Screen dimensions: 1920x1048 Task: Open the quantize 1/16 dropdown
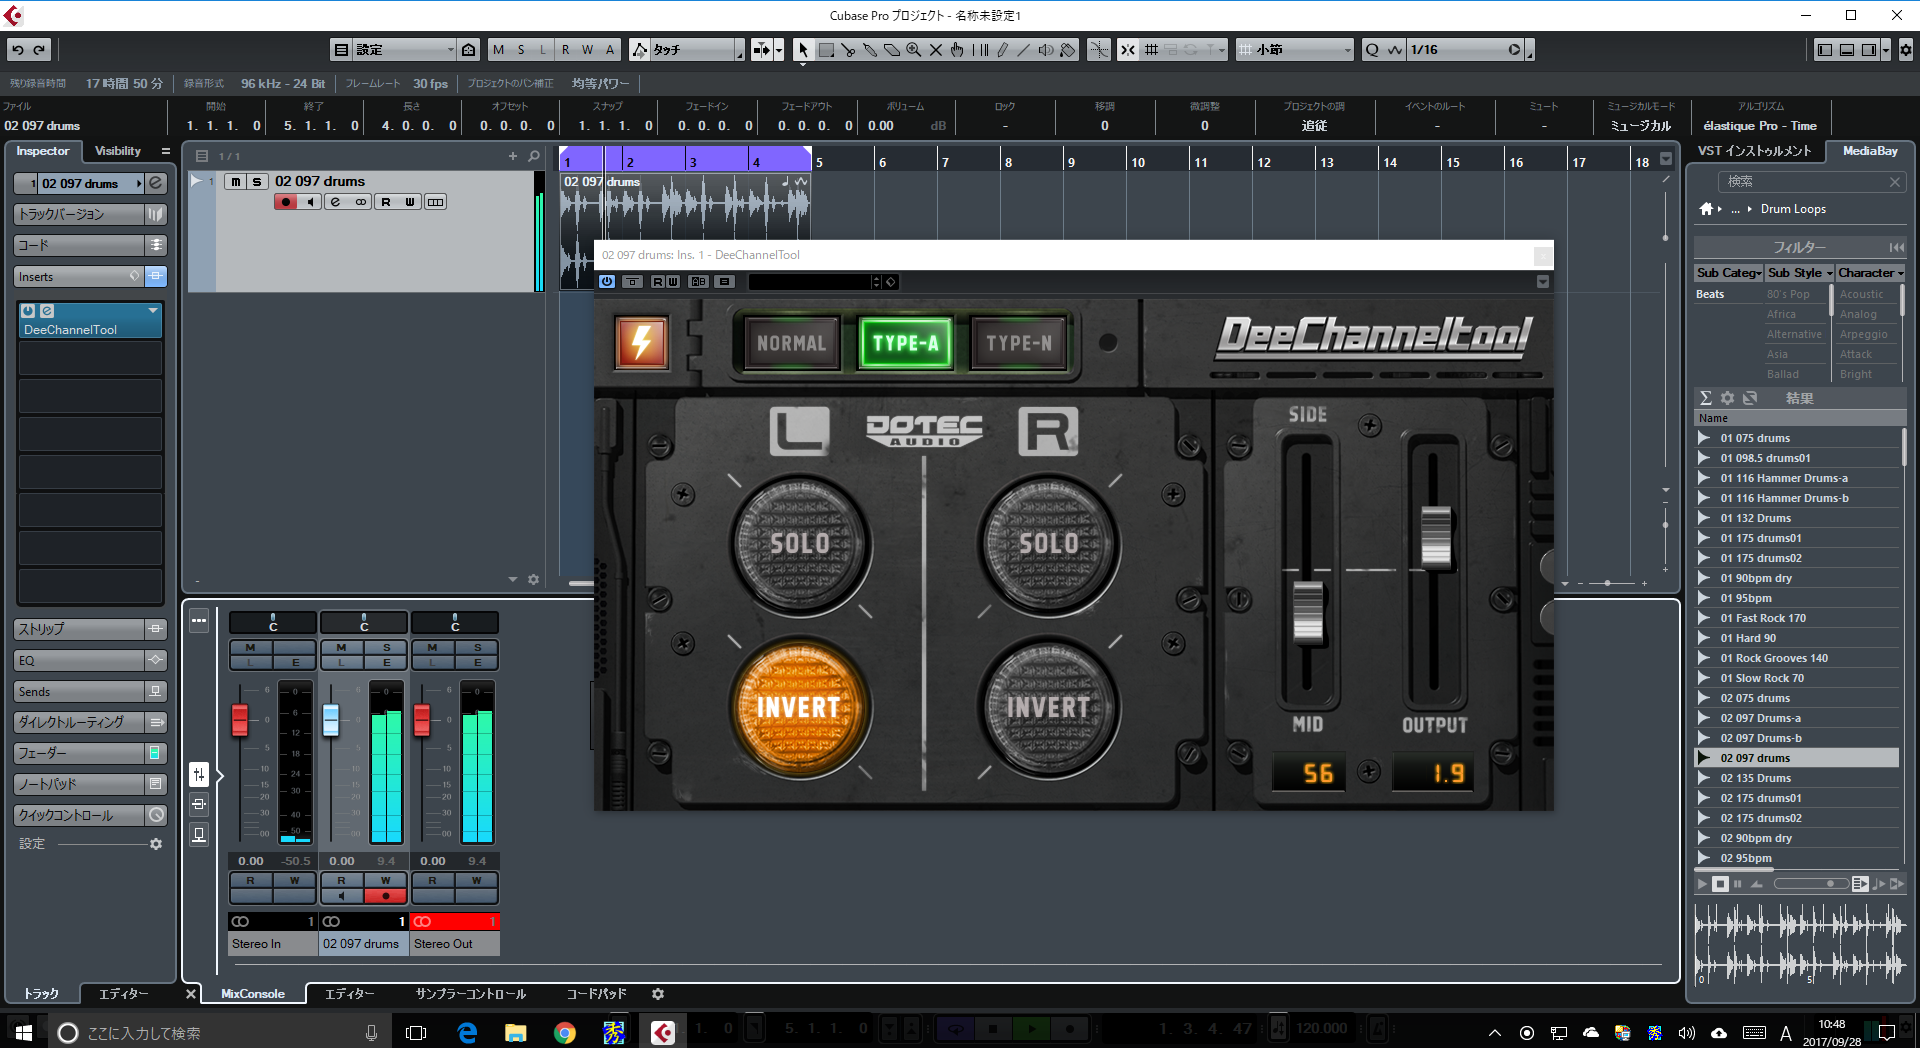pyautogui.click(x=1465, y=50)
